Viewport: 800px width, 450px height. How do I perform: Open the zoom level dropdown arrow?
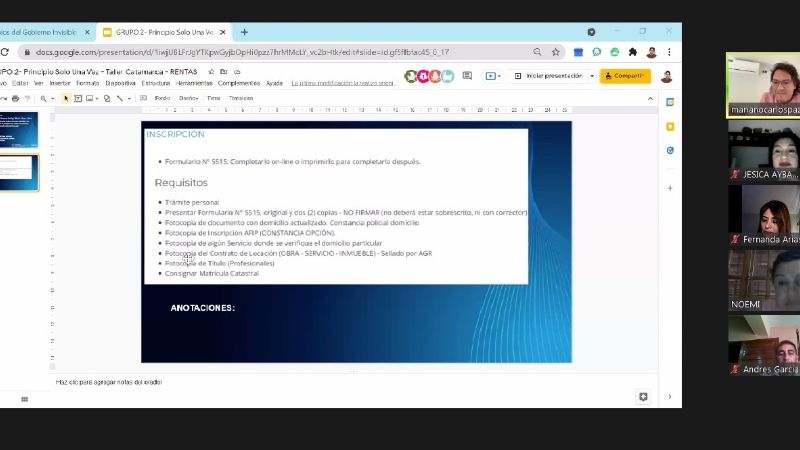pos(53,98)
